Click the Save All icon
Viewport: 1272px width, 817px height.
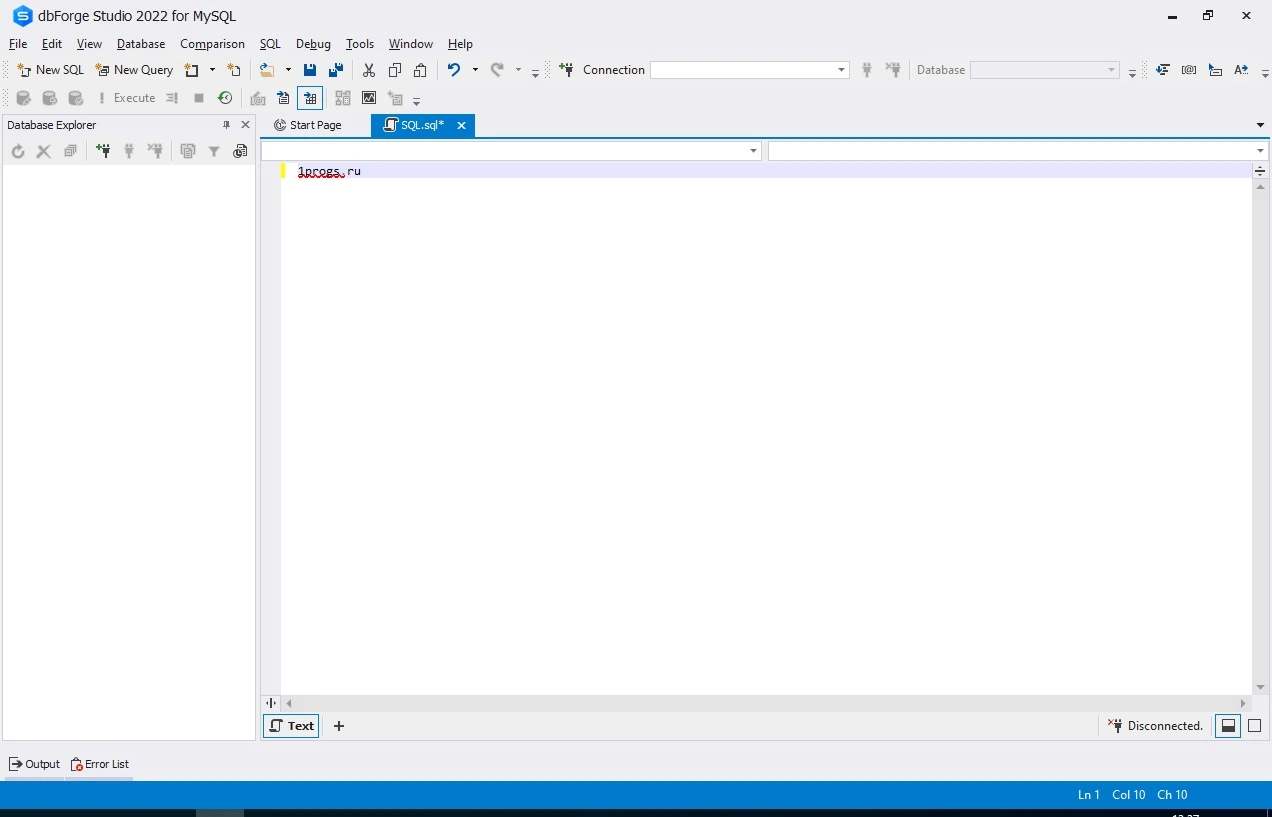tap(336, 70)
